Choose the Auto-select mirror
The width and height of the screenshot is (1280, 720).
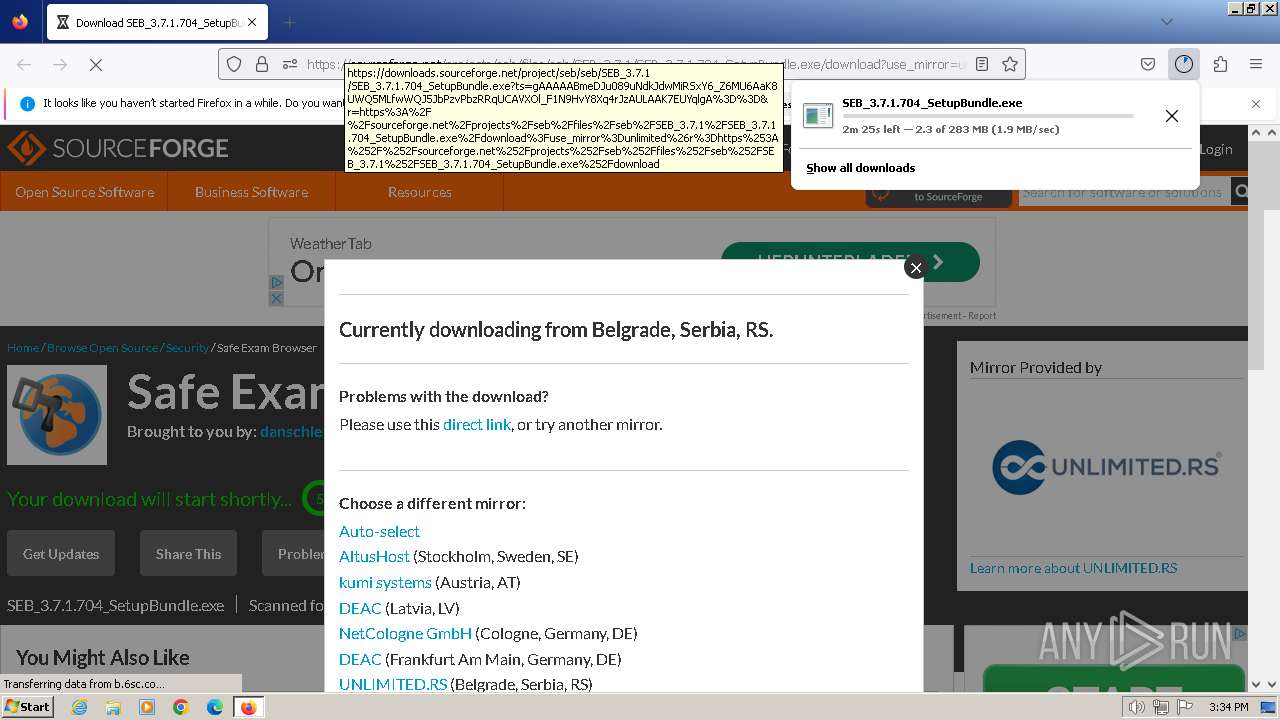point(379,531)
